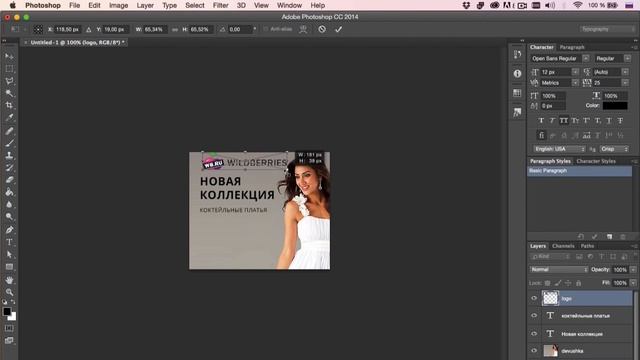This screenshot has height=360, width=640.
Task: Select the Lasso tool
Action: (9, 81)
